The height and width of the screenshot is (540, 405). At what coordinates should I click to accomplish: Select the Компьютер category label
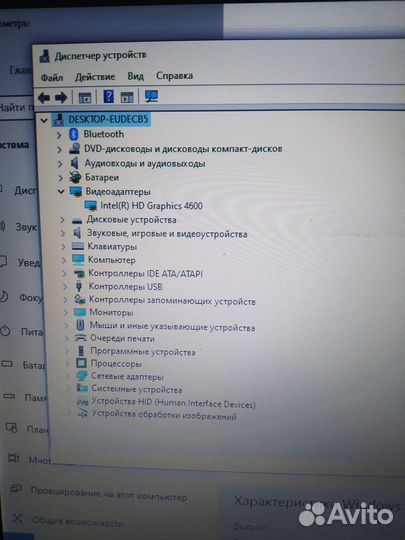112,260
